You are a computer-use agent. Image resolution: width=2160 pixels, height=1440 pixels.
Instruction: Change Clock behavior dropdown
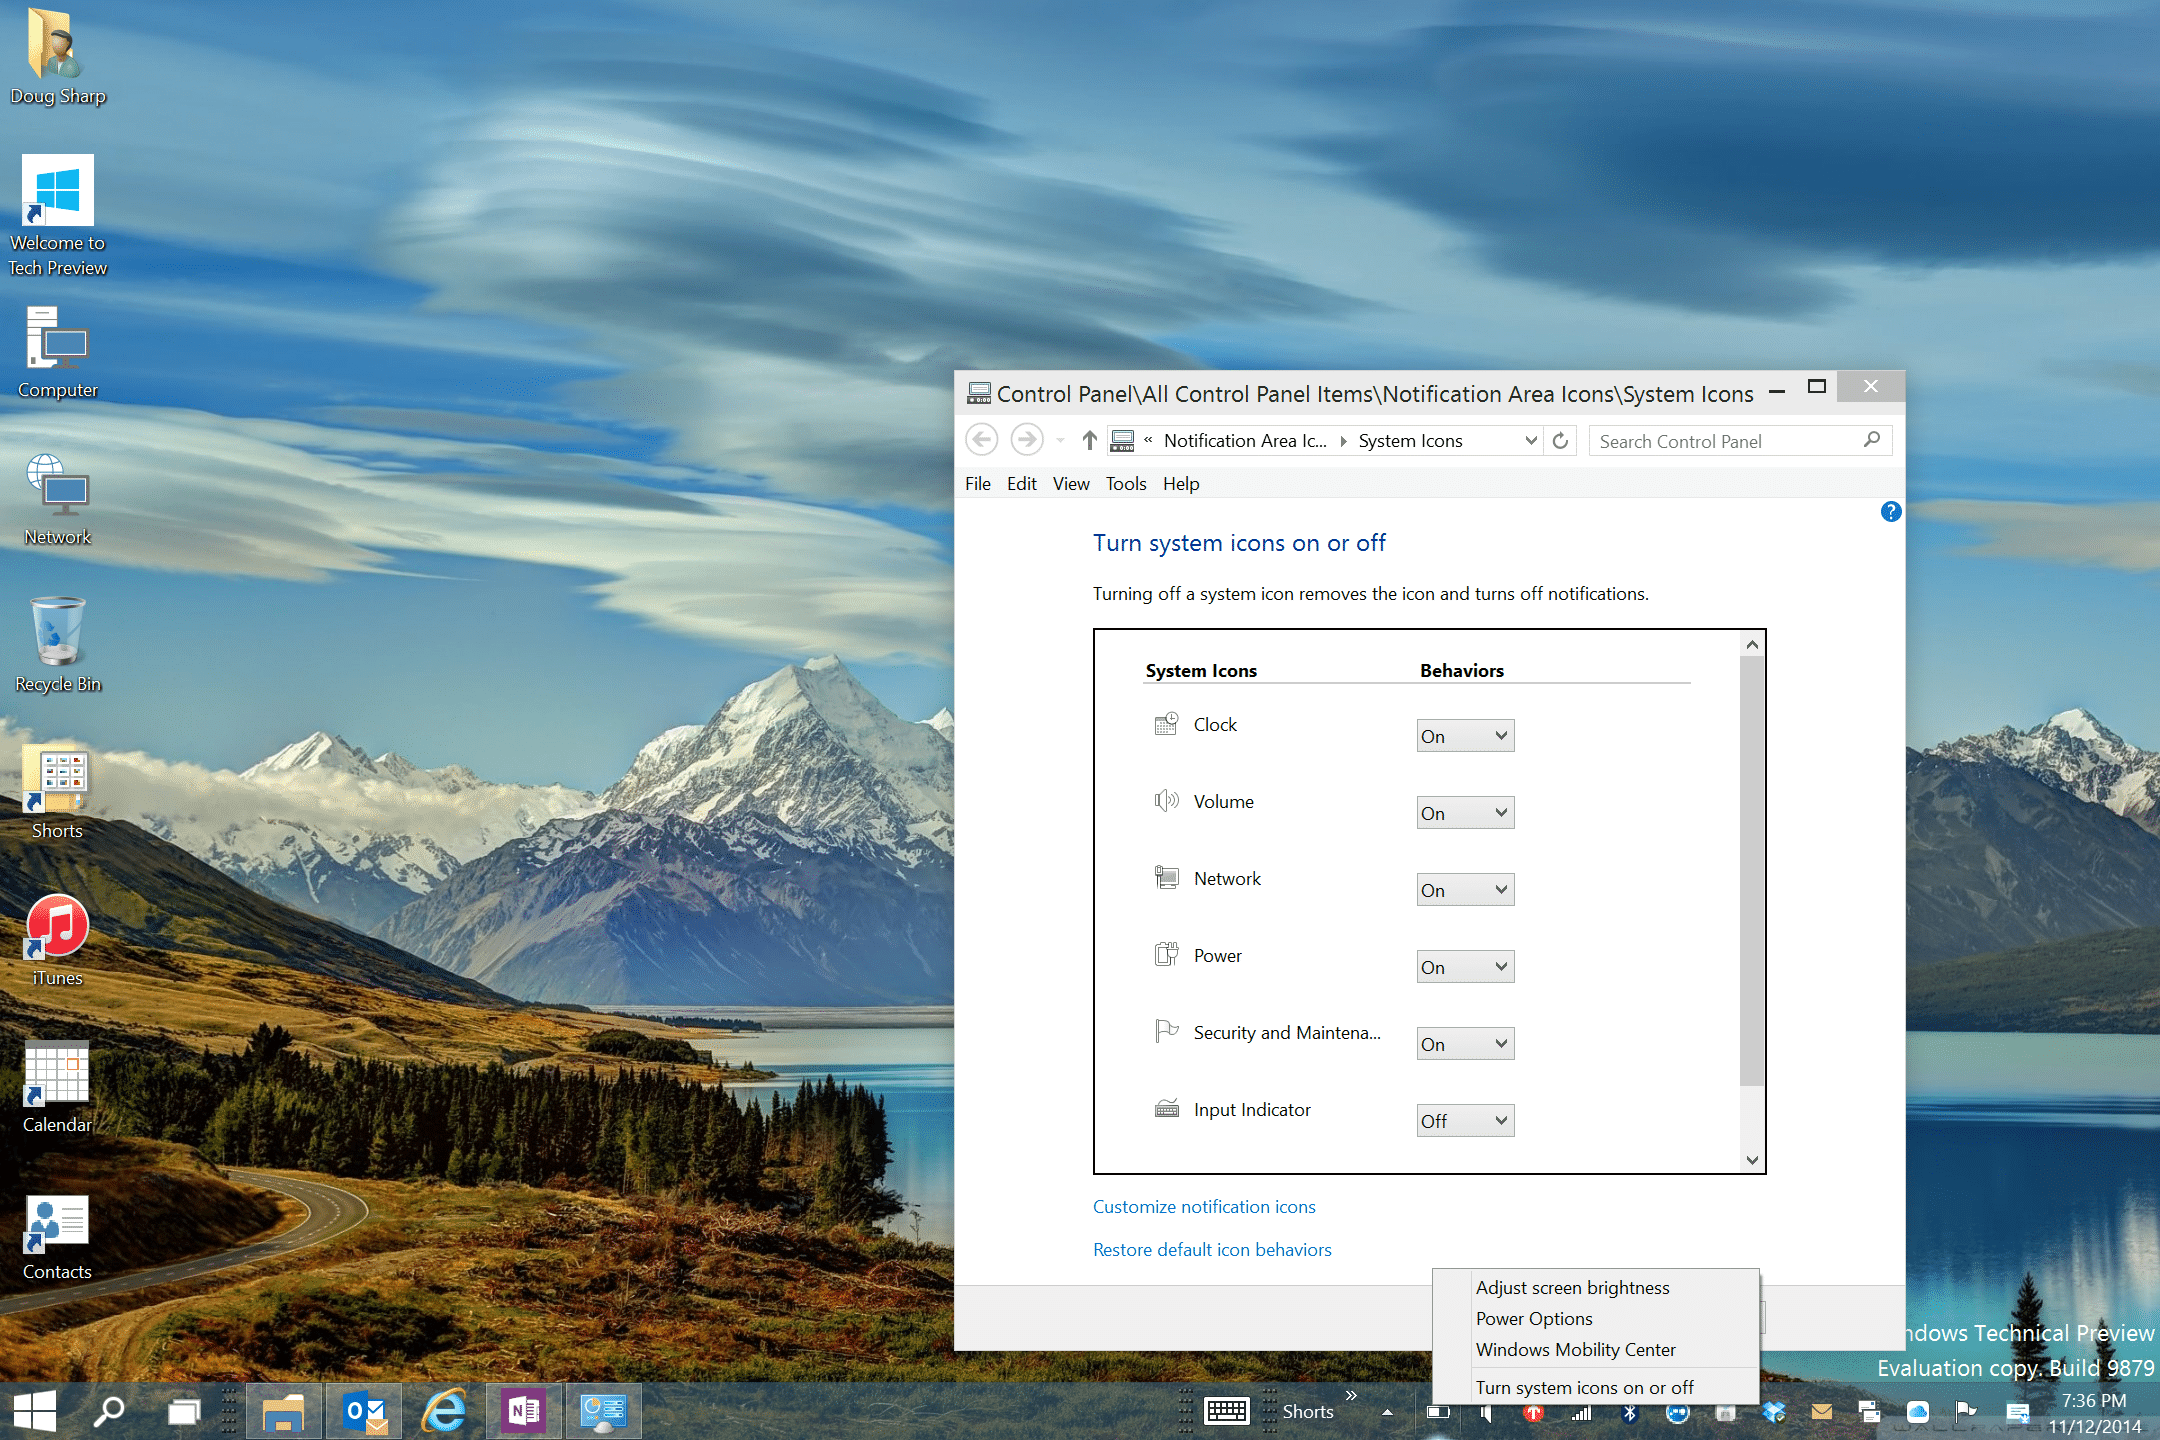point(1458,734)
